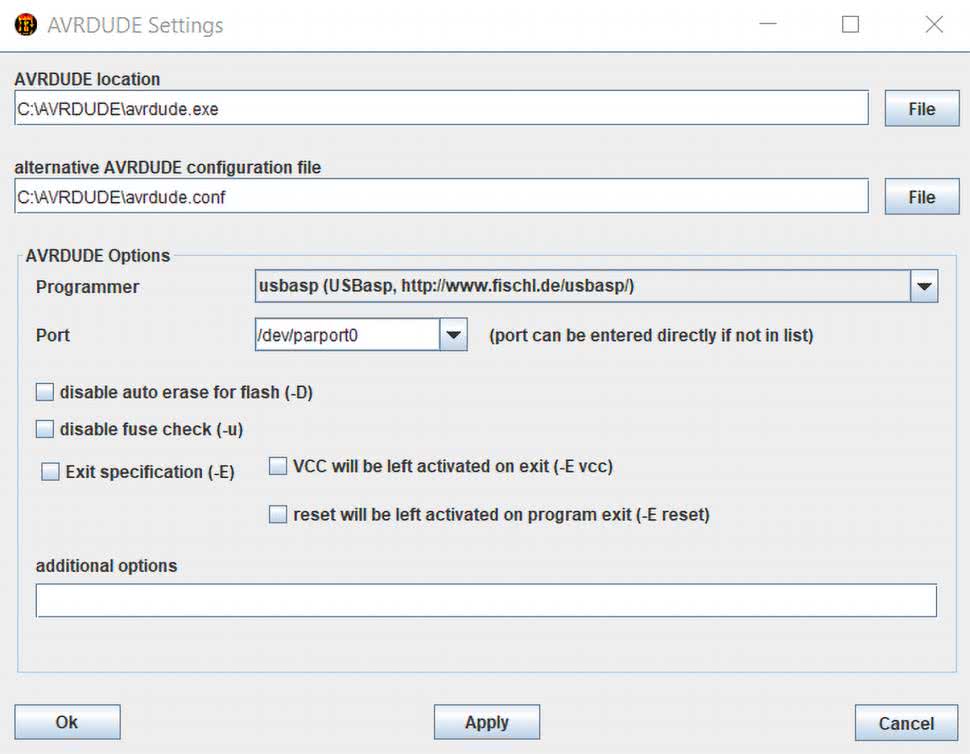Browse with File button for configuration file
Viewport: 970px width, 754px height.
pos(921,197)
